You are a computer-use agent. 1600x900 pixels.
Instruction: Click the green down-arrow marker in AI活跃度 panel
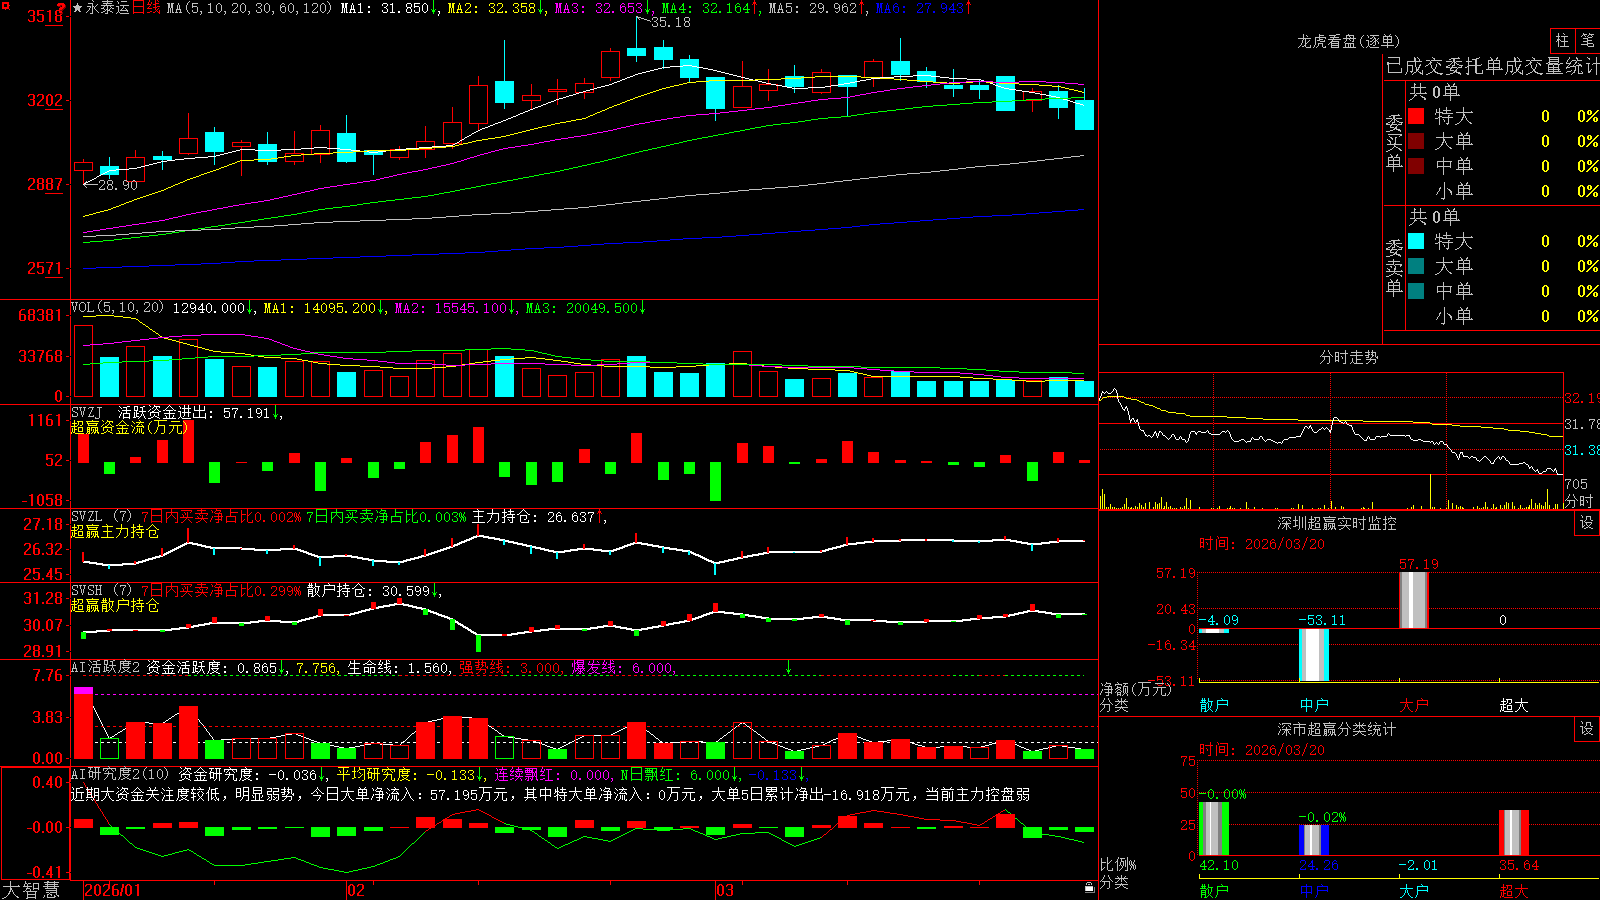click(x=789, y=666)
